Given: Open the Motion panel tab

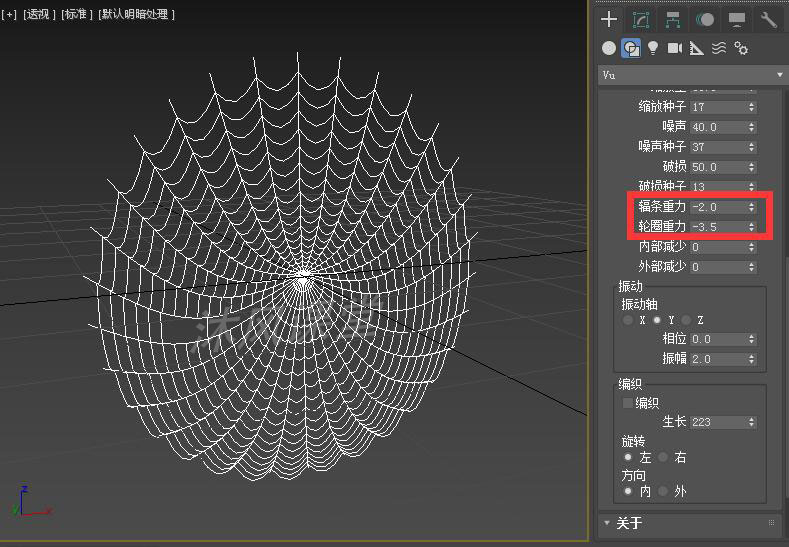Looking at the screenshot, I should pos(705,20).
